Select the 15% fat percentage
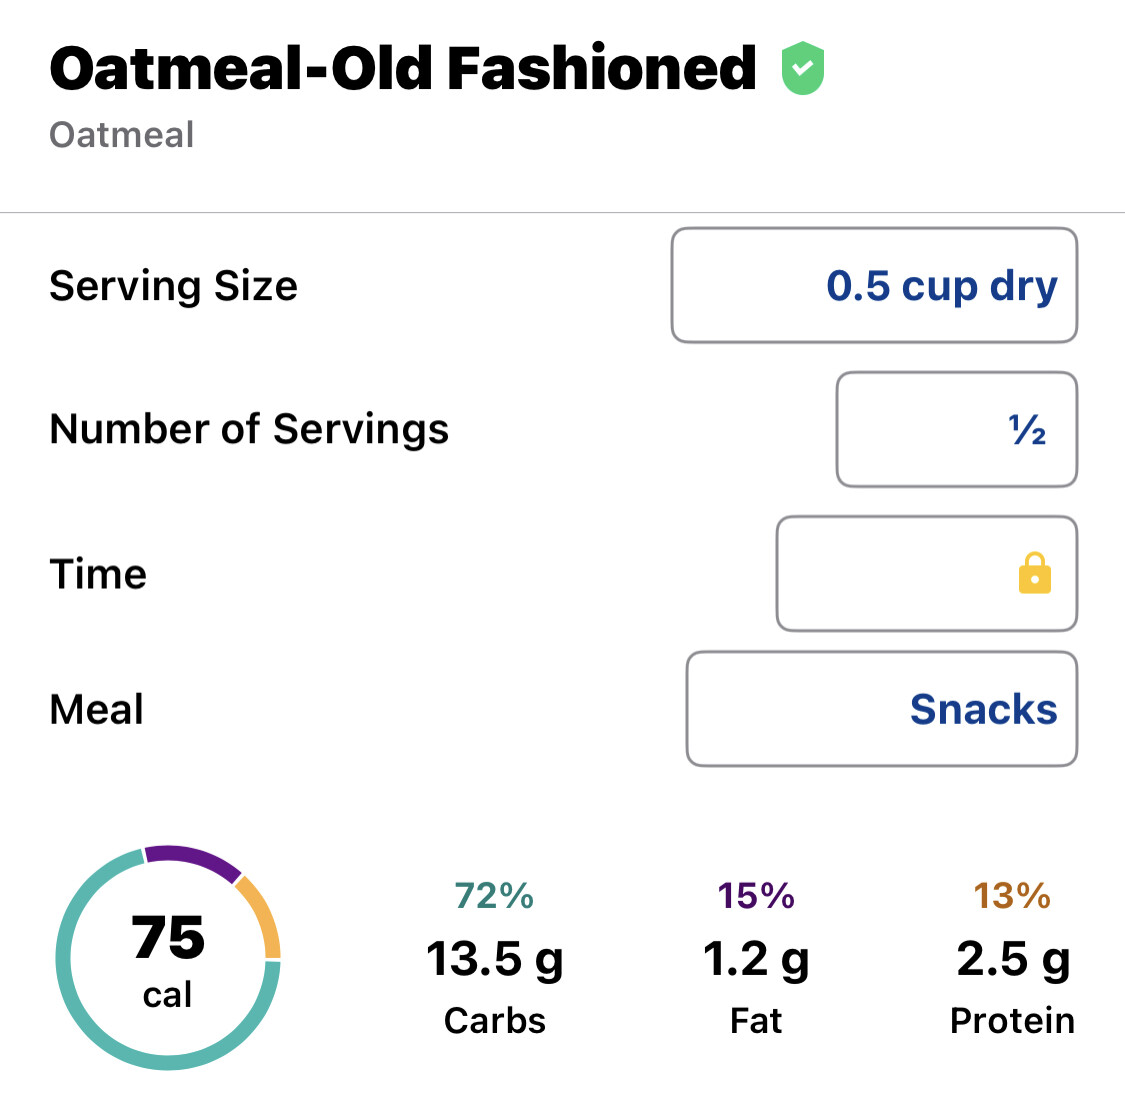The image size is (1125, 1096). tap(756, 896)
